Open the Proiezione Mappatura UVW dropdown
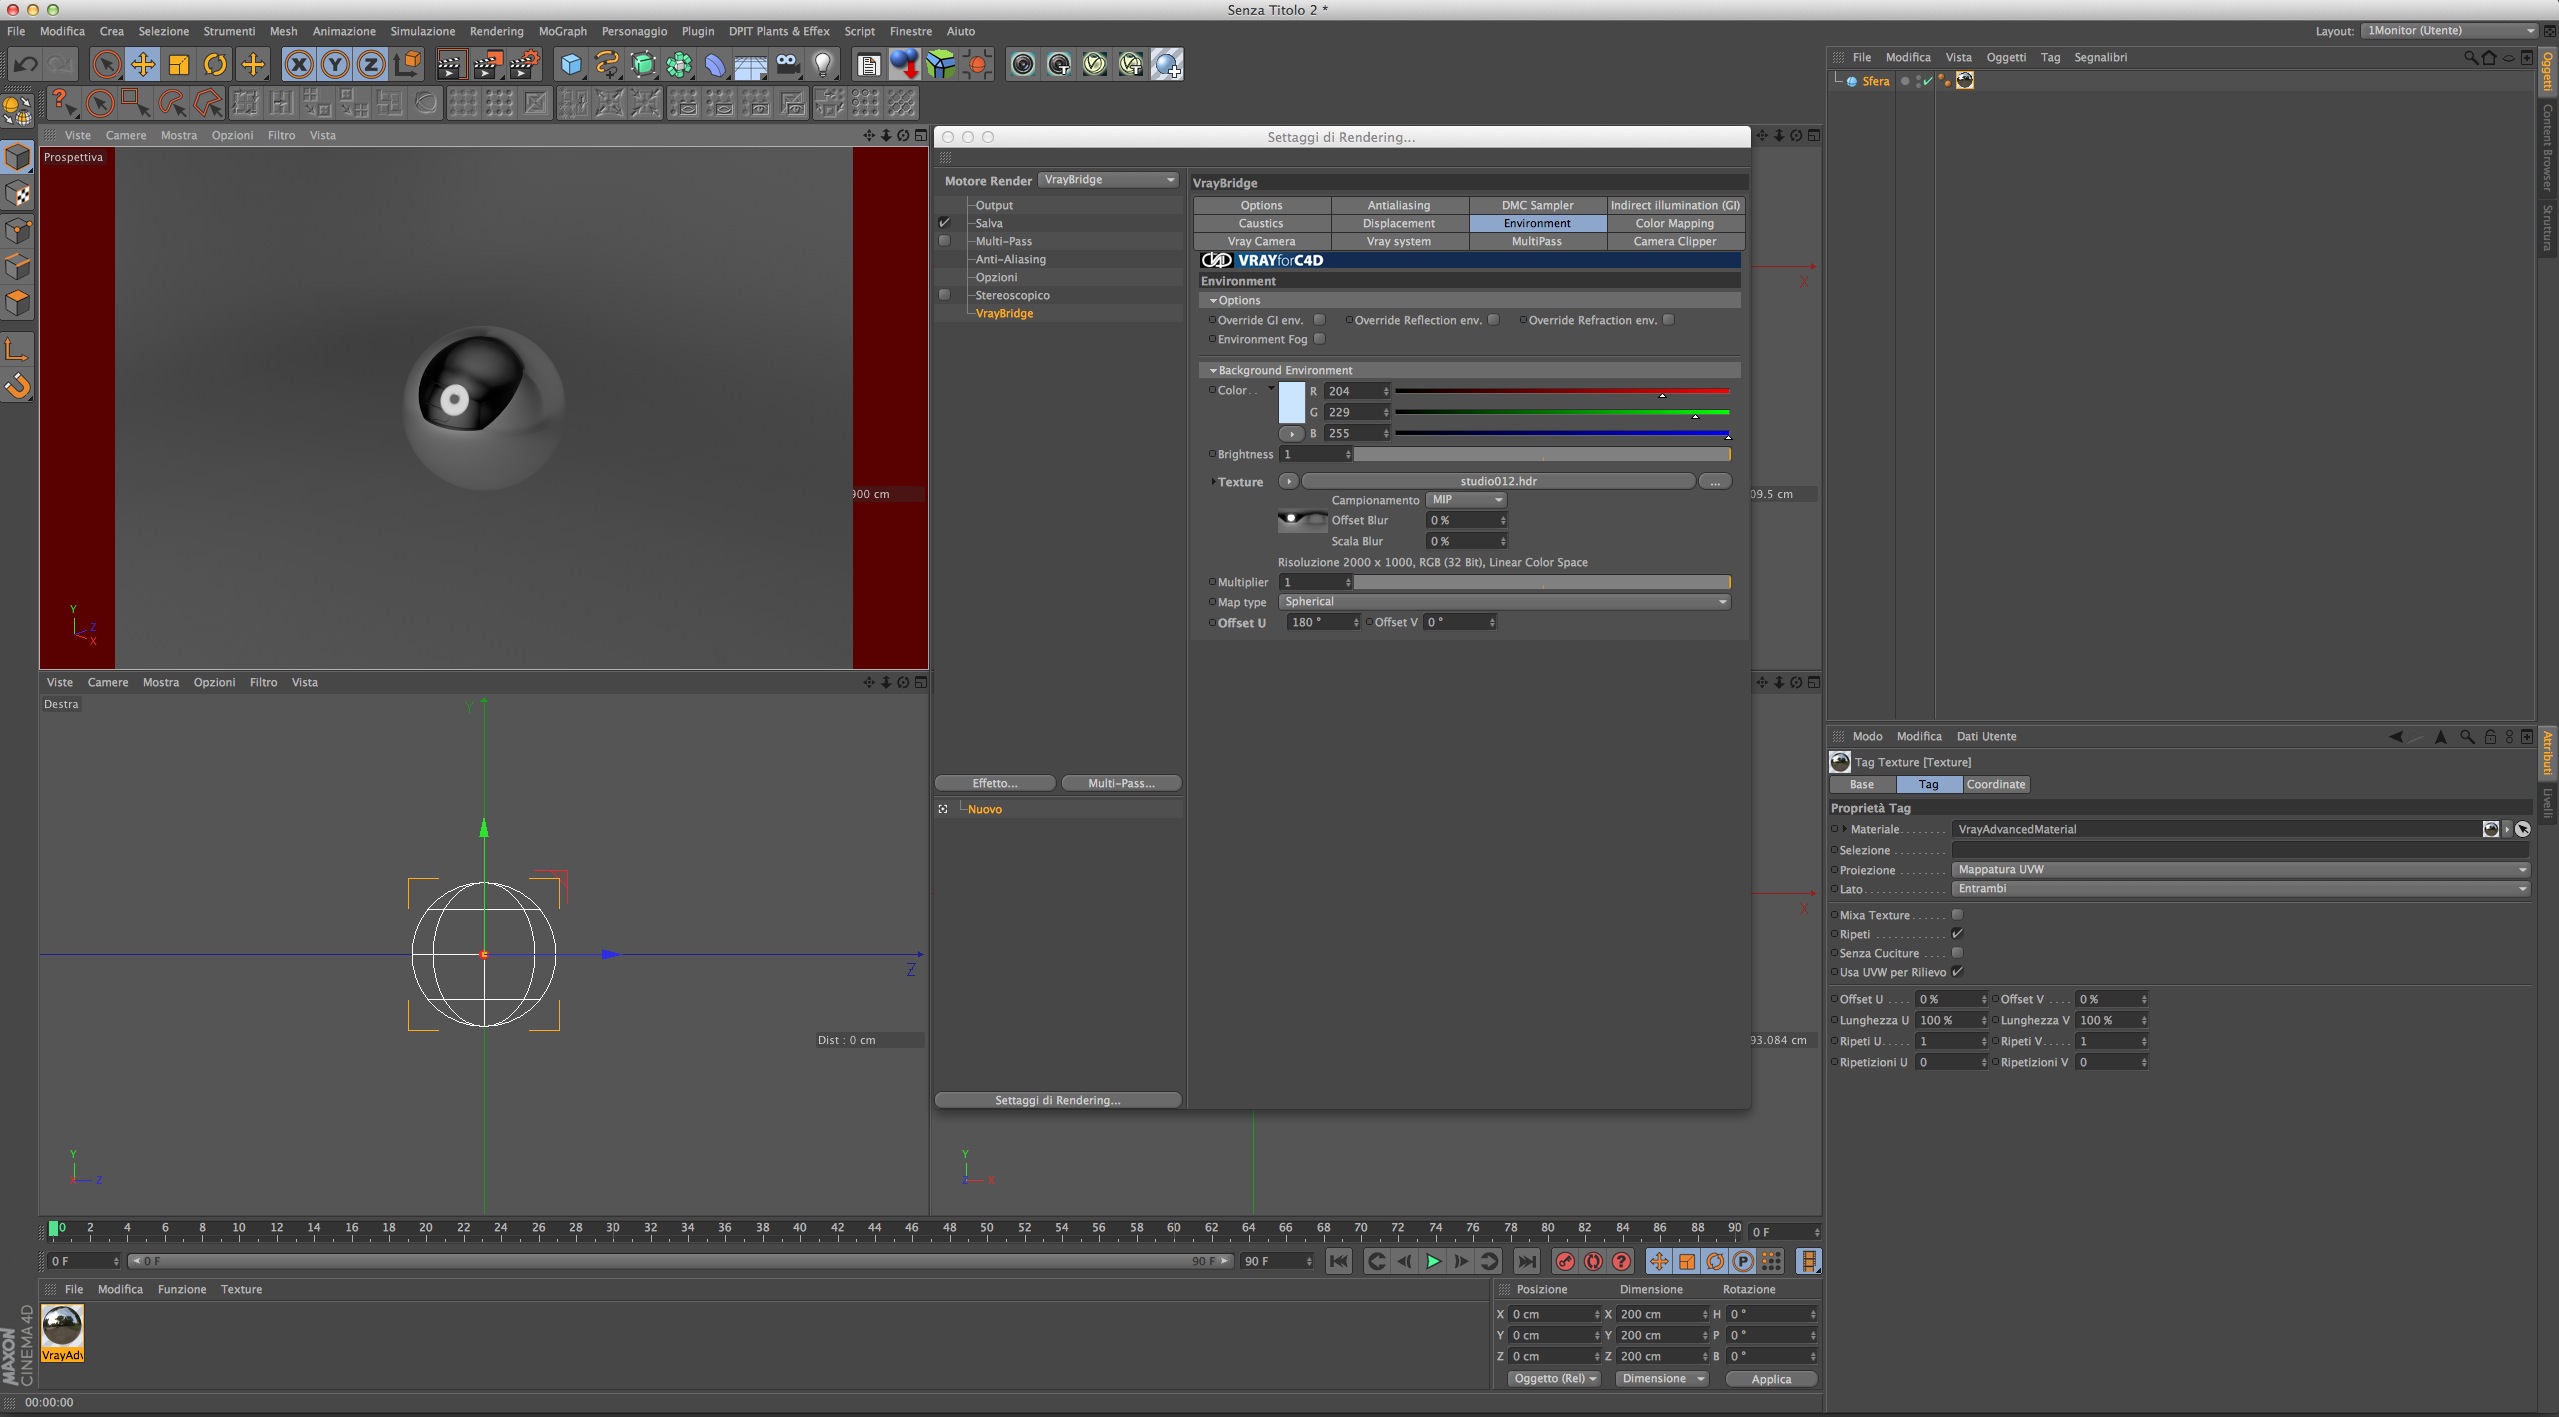2559x1417 pixels. (2240, 870)
